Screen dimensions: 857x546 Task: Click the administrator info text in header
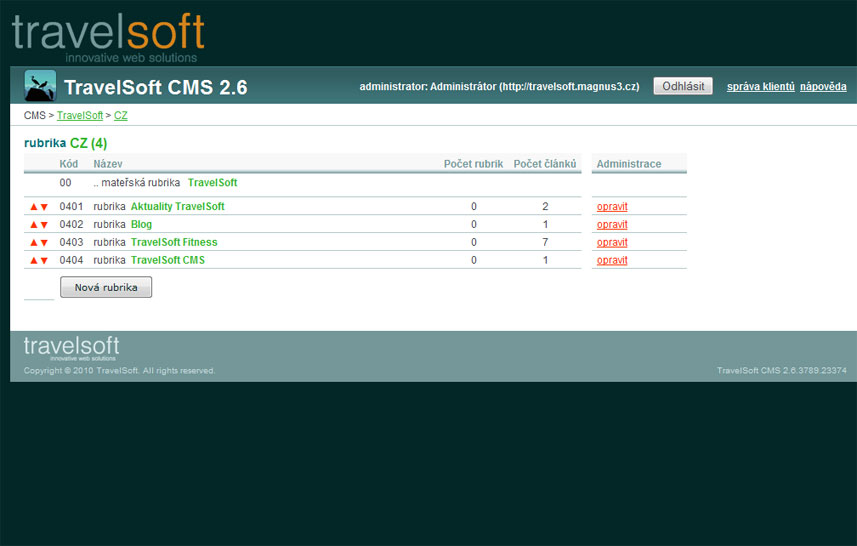coord(500,86)
